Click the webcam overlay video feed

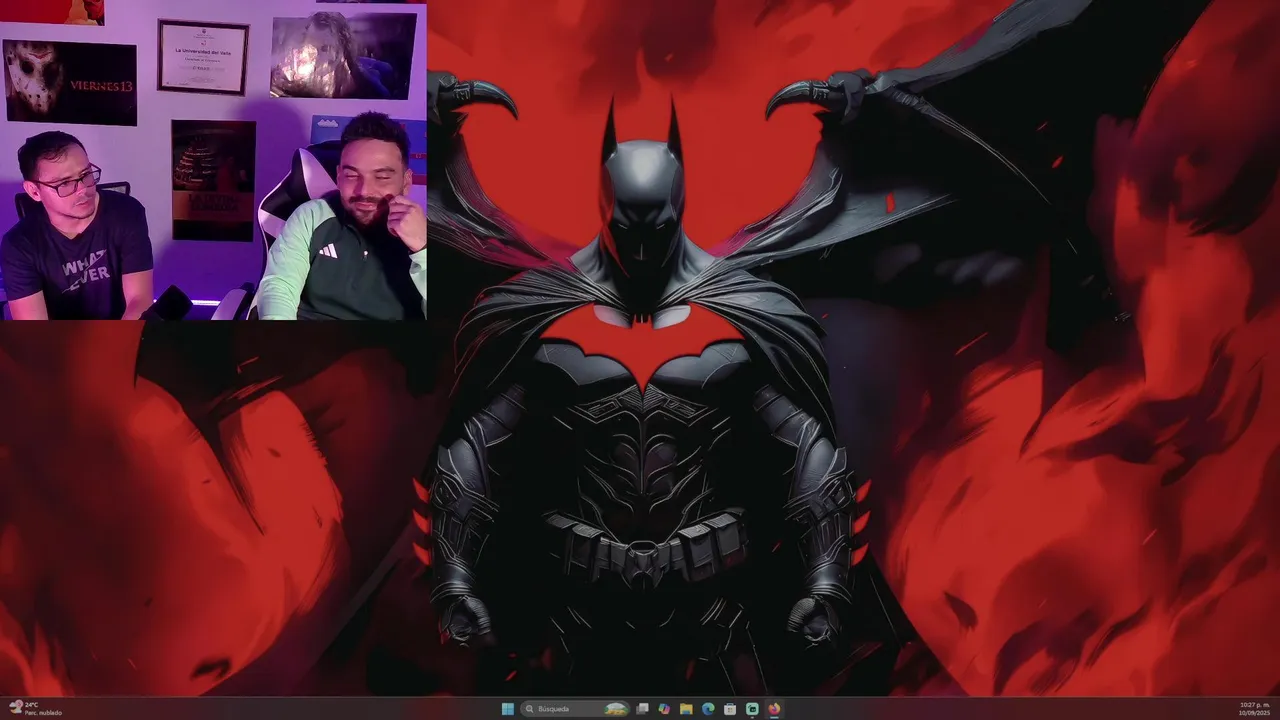[213, 160]
